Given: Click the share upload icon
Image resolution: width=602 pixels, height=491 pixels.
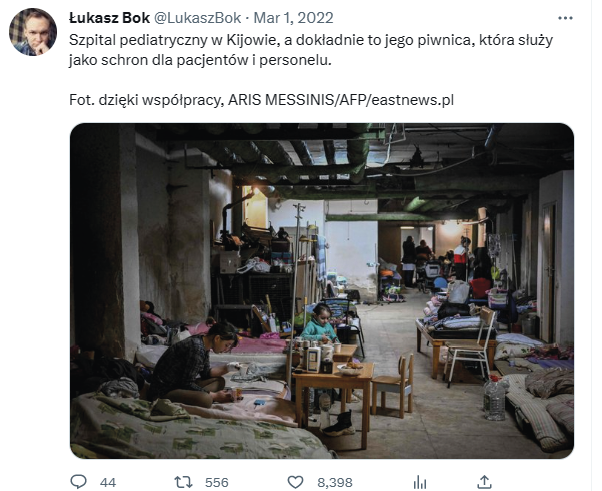Looking at the screenshot, I should 485,482.
